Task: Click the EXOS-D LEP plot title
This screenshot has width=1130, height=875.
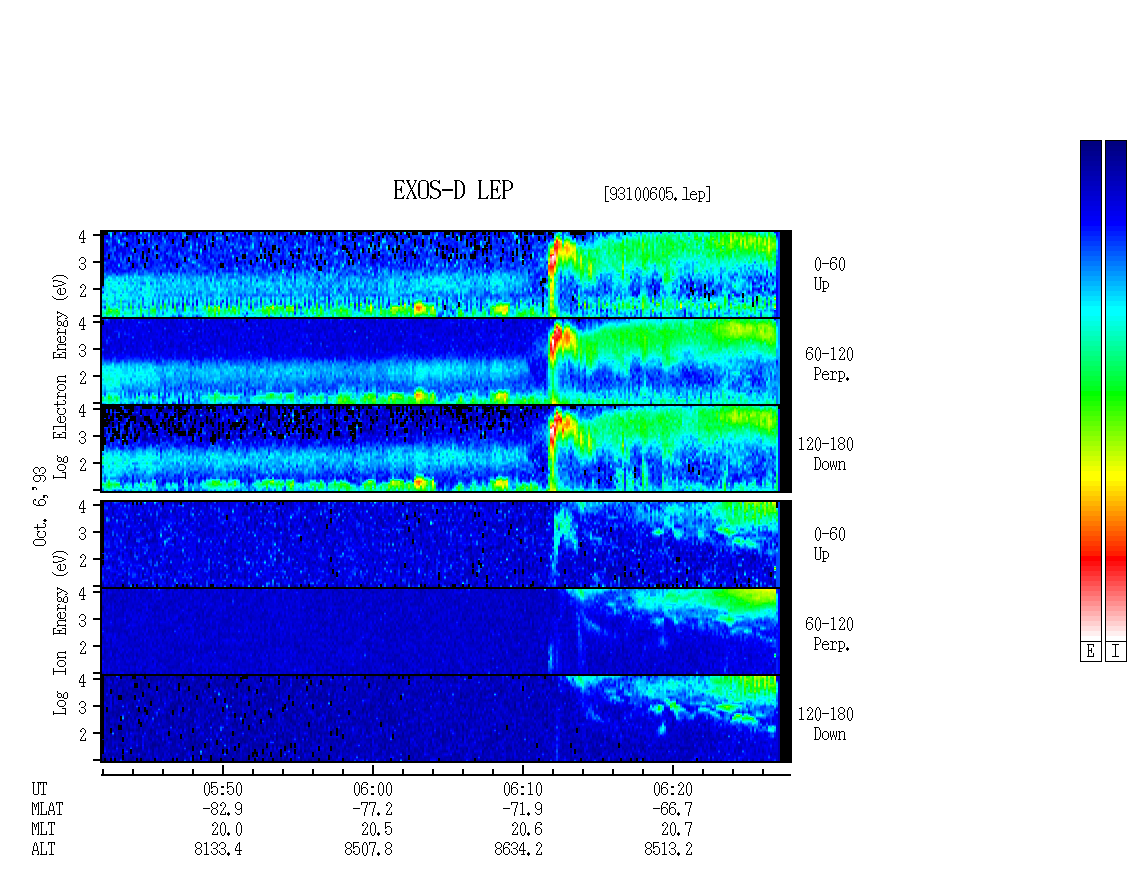Action: point(453,190)
